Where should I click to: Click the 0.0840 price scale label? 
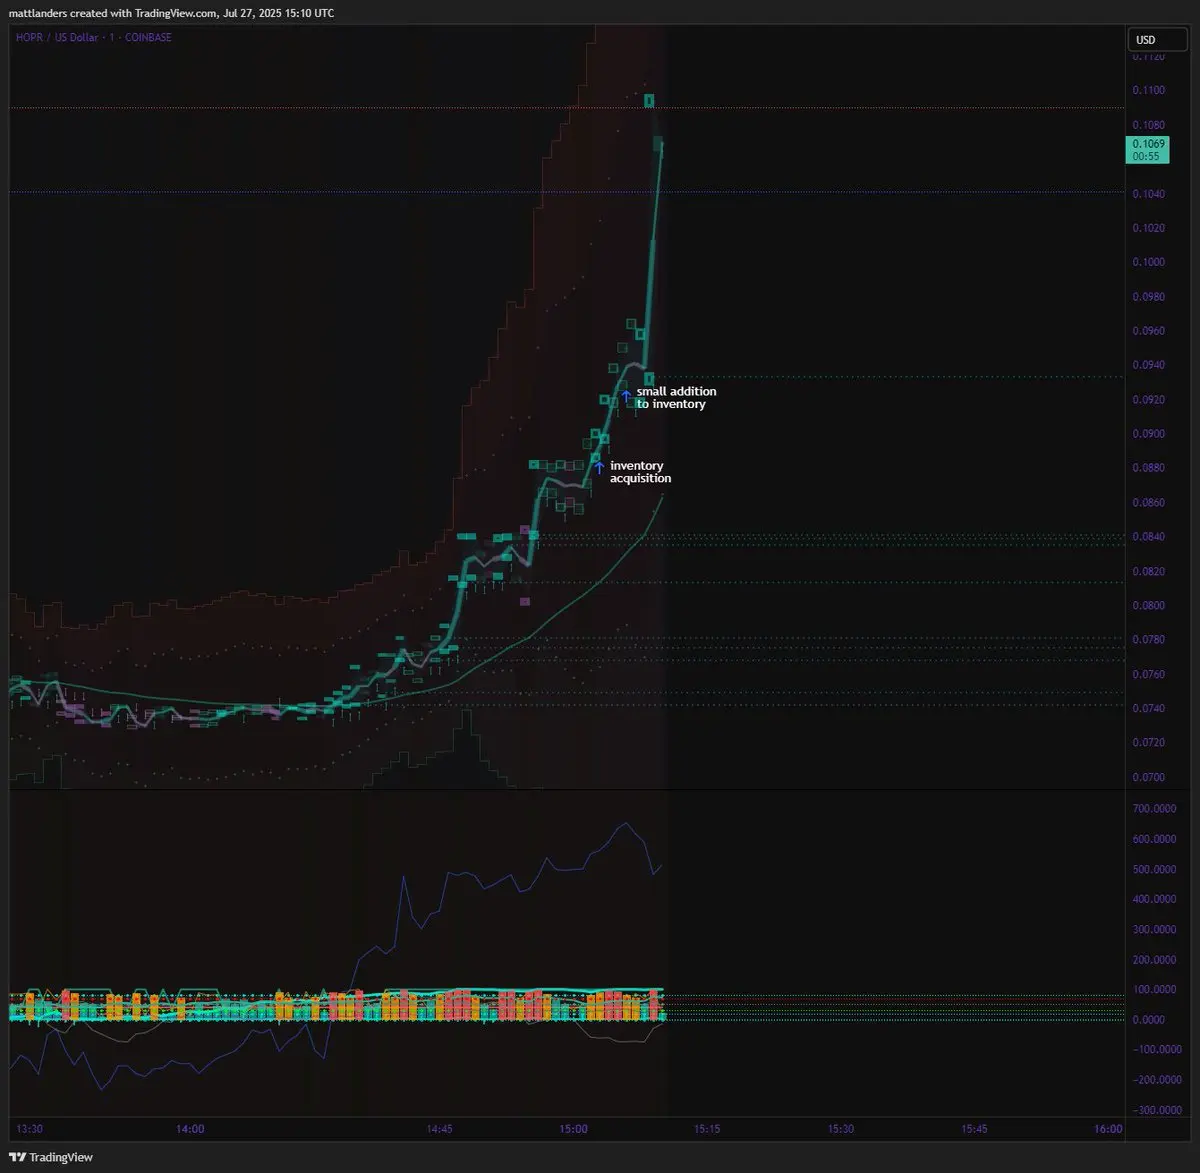1148,537
